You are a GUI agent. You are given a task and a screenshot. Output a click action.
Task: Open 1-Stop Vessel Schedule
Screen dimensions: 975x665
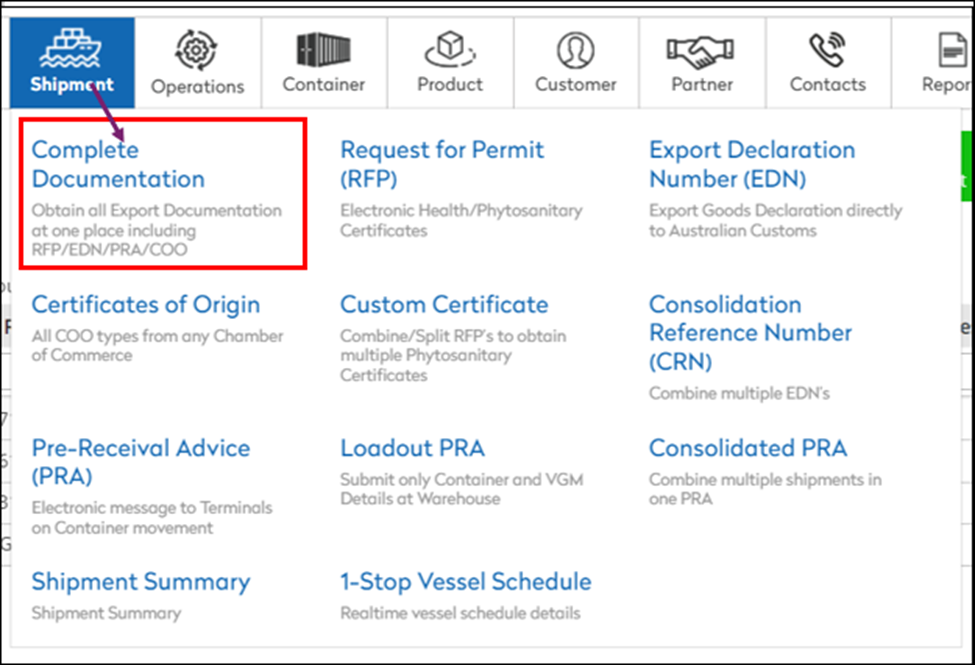pos(466,582)
